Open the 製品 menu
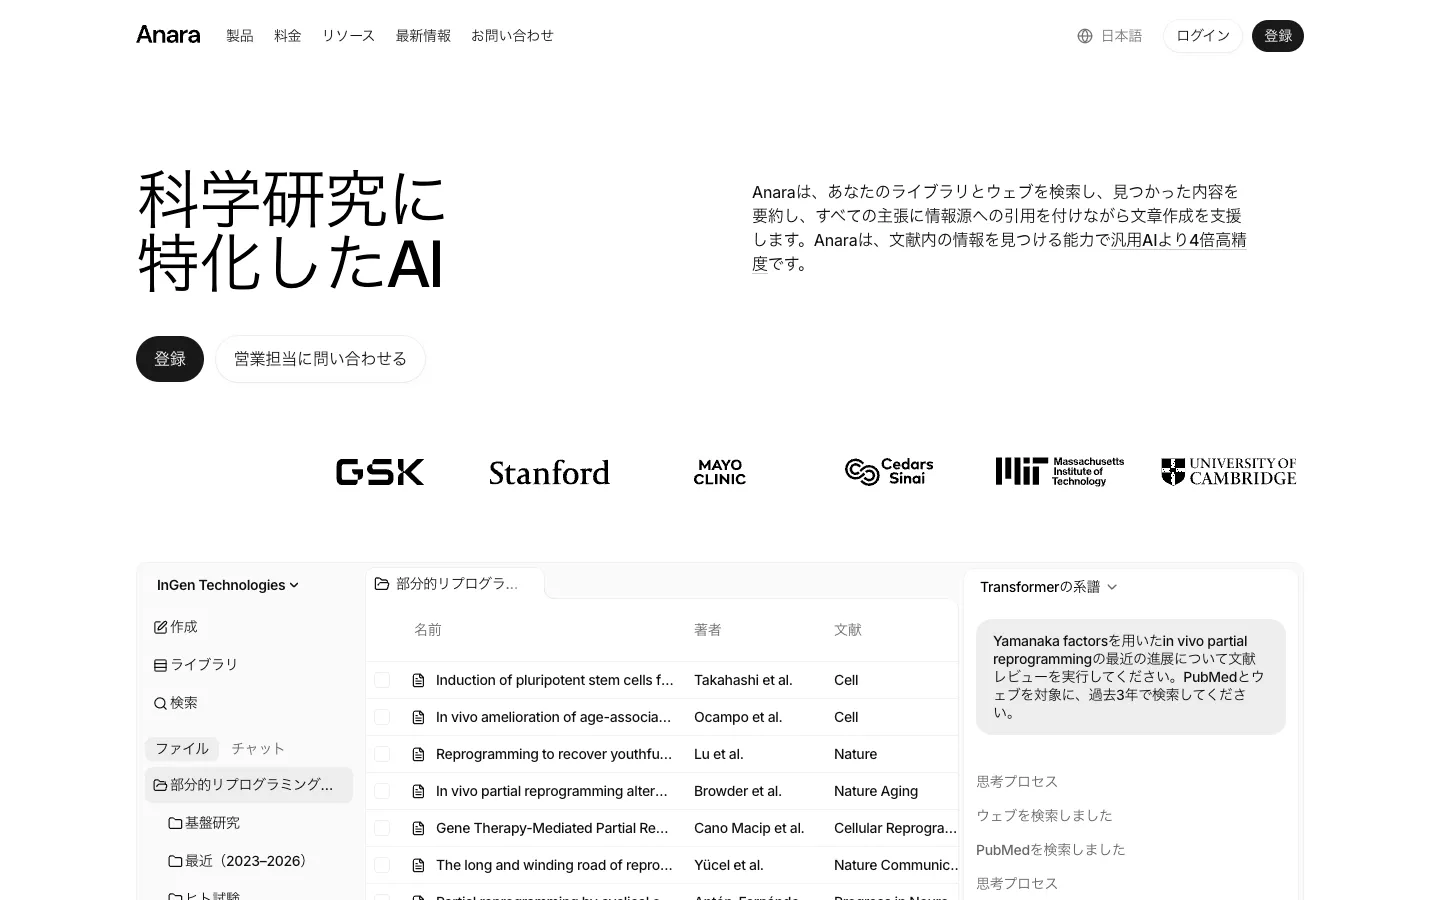Screen dimensions: 1440x900 pos(240,36)
